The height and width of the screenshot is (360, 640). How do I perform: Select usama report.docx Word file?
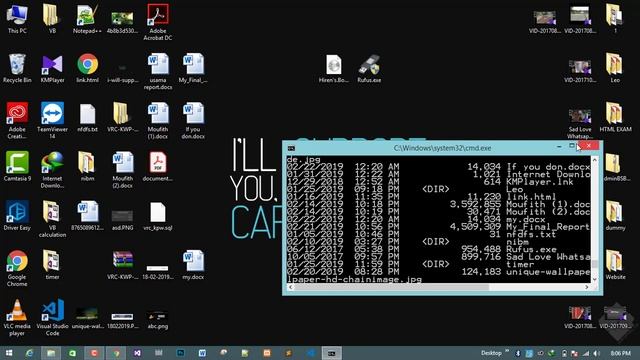[158, 72]
